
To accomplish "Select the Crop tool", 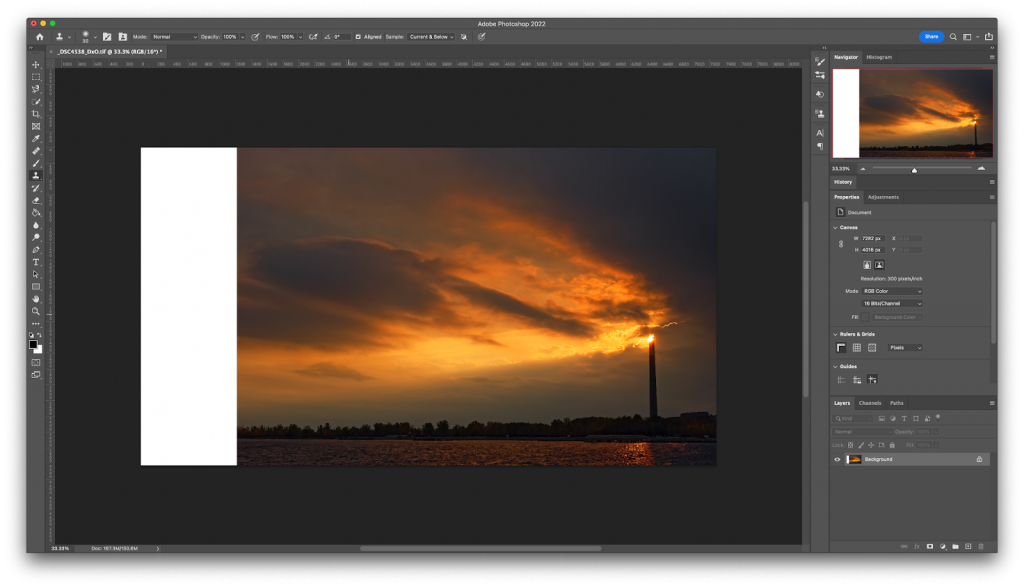I will 35,114.
